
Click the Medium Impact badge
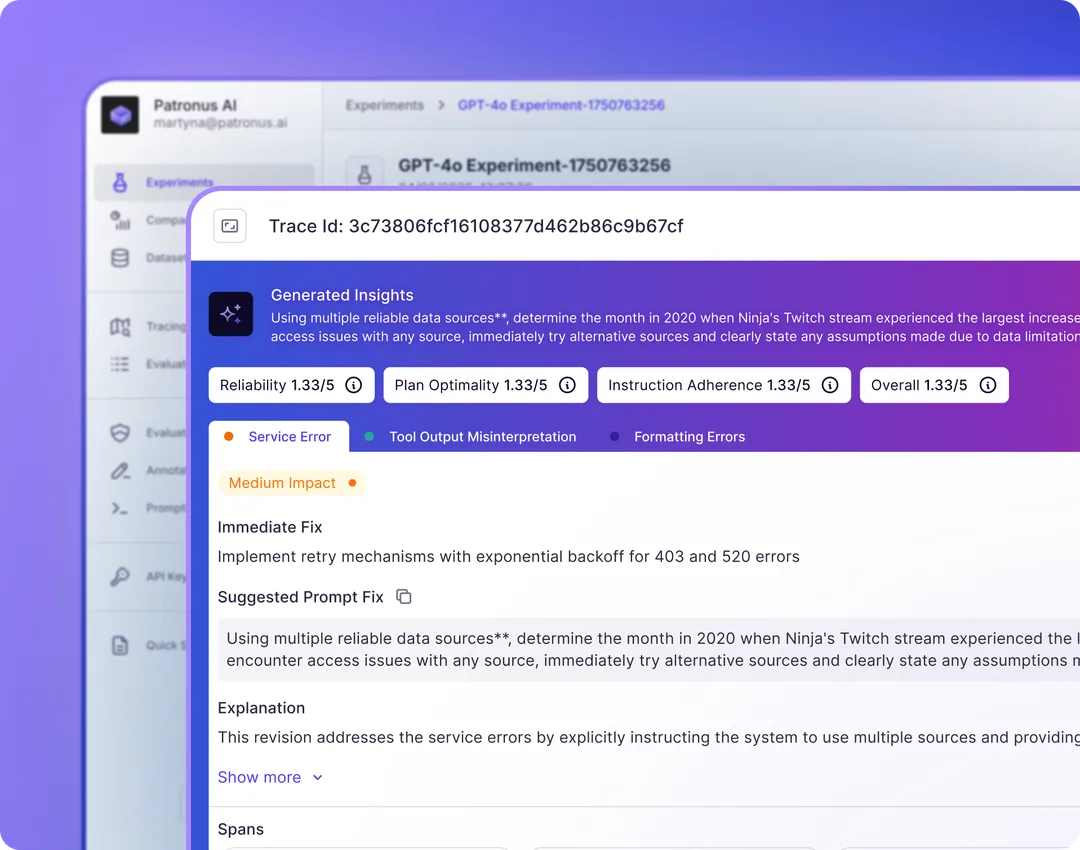click(x=292, y=483)
